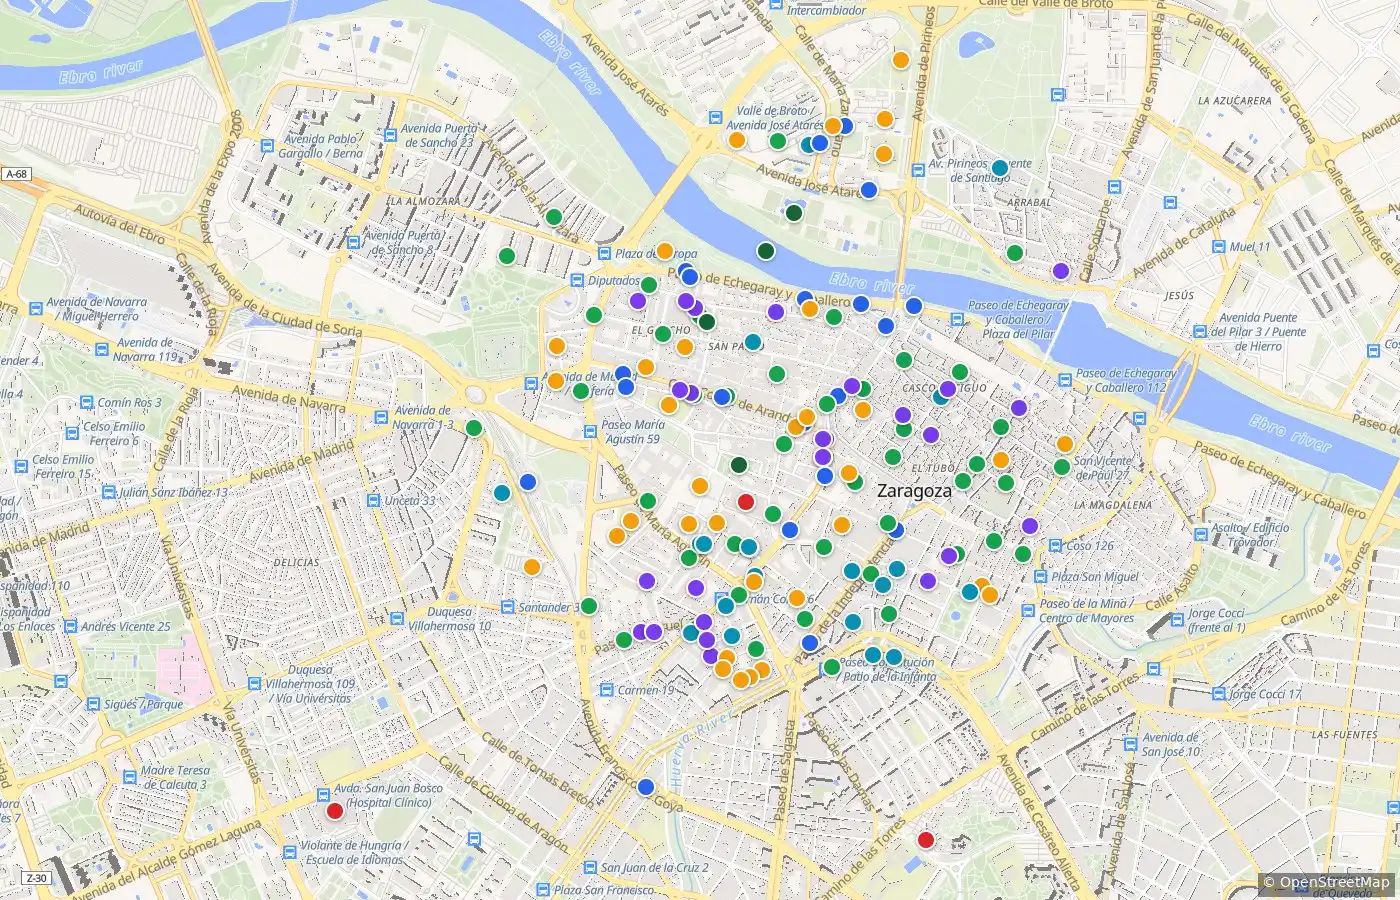Select the lone orange marker above Santander 3
The width and height of the screenshot is (1400, 900).
coord(532,567)
